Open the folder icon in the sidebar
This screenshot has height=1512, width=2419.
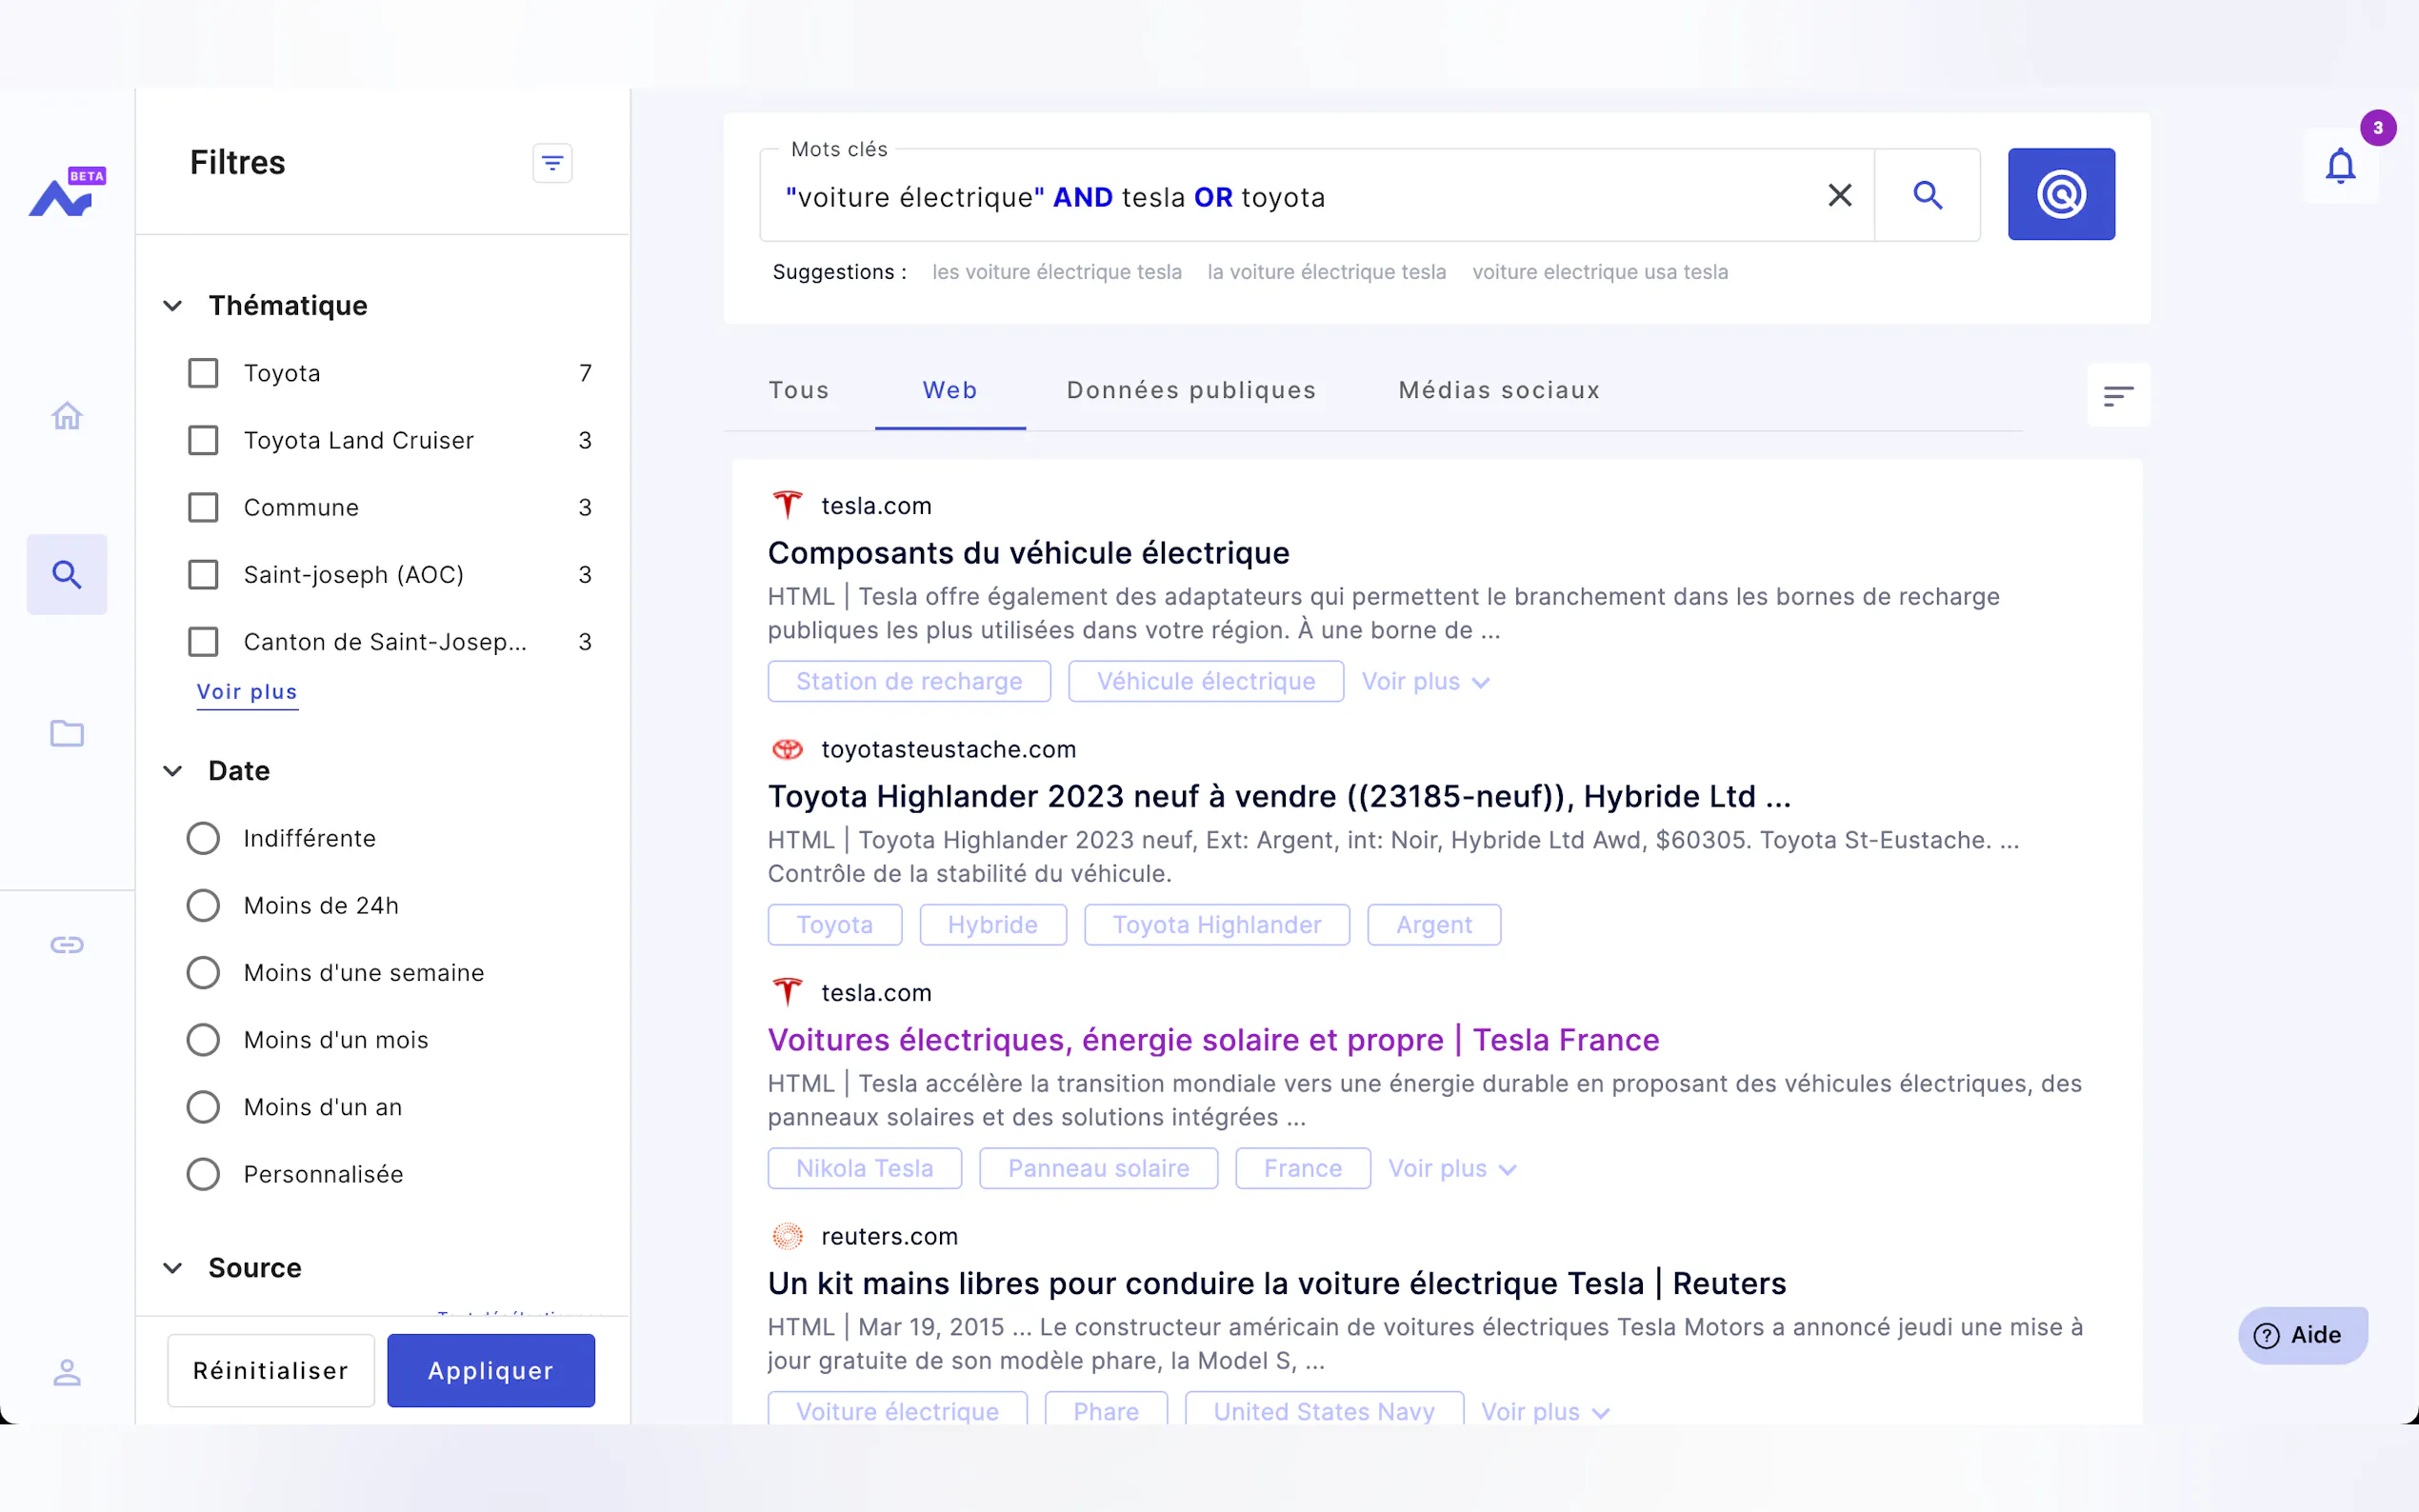(x=67, y=733)
